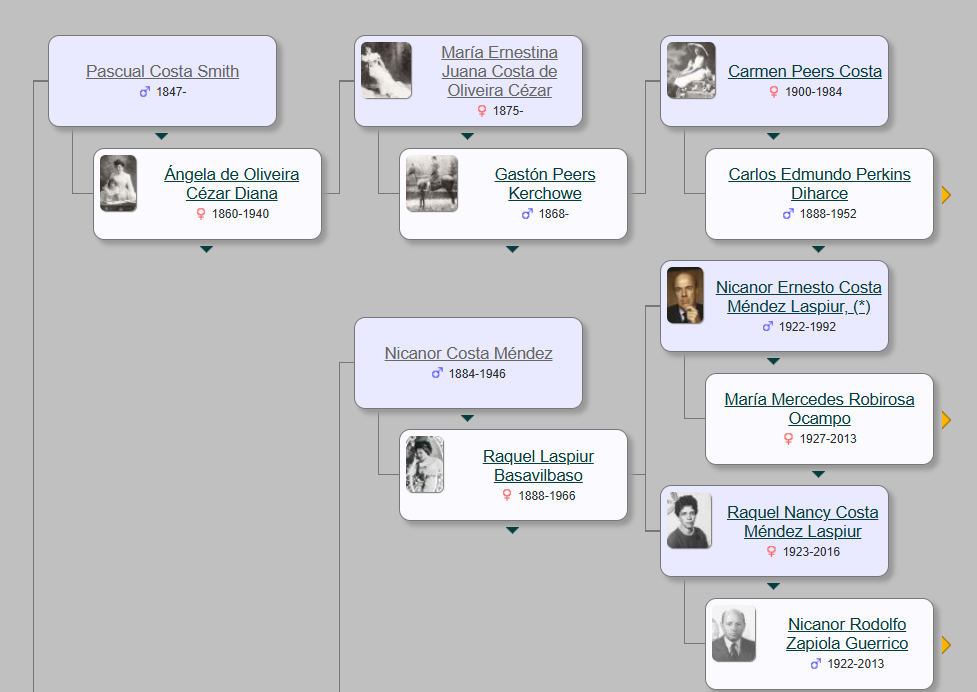Click Raquel Laspiur Basavilbaso's portrait thumbnail
Viewport: 977px width, 692px height.
point(425,465)
